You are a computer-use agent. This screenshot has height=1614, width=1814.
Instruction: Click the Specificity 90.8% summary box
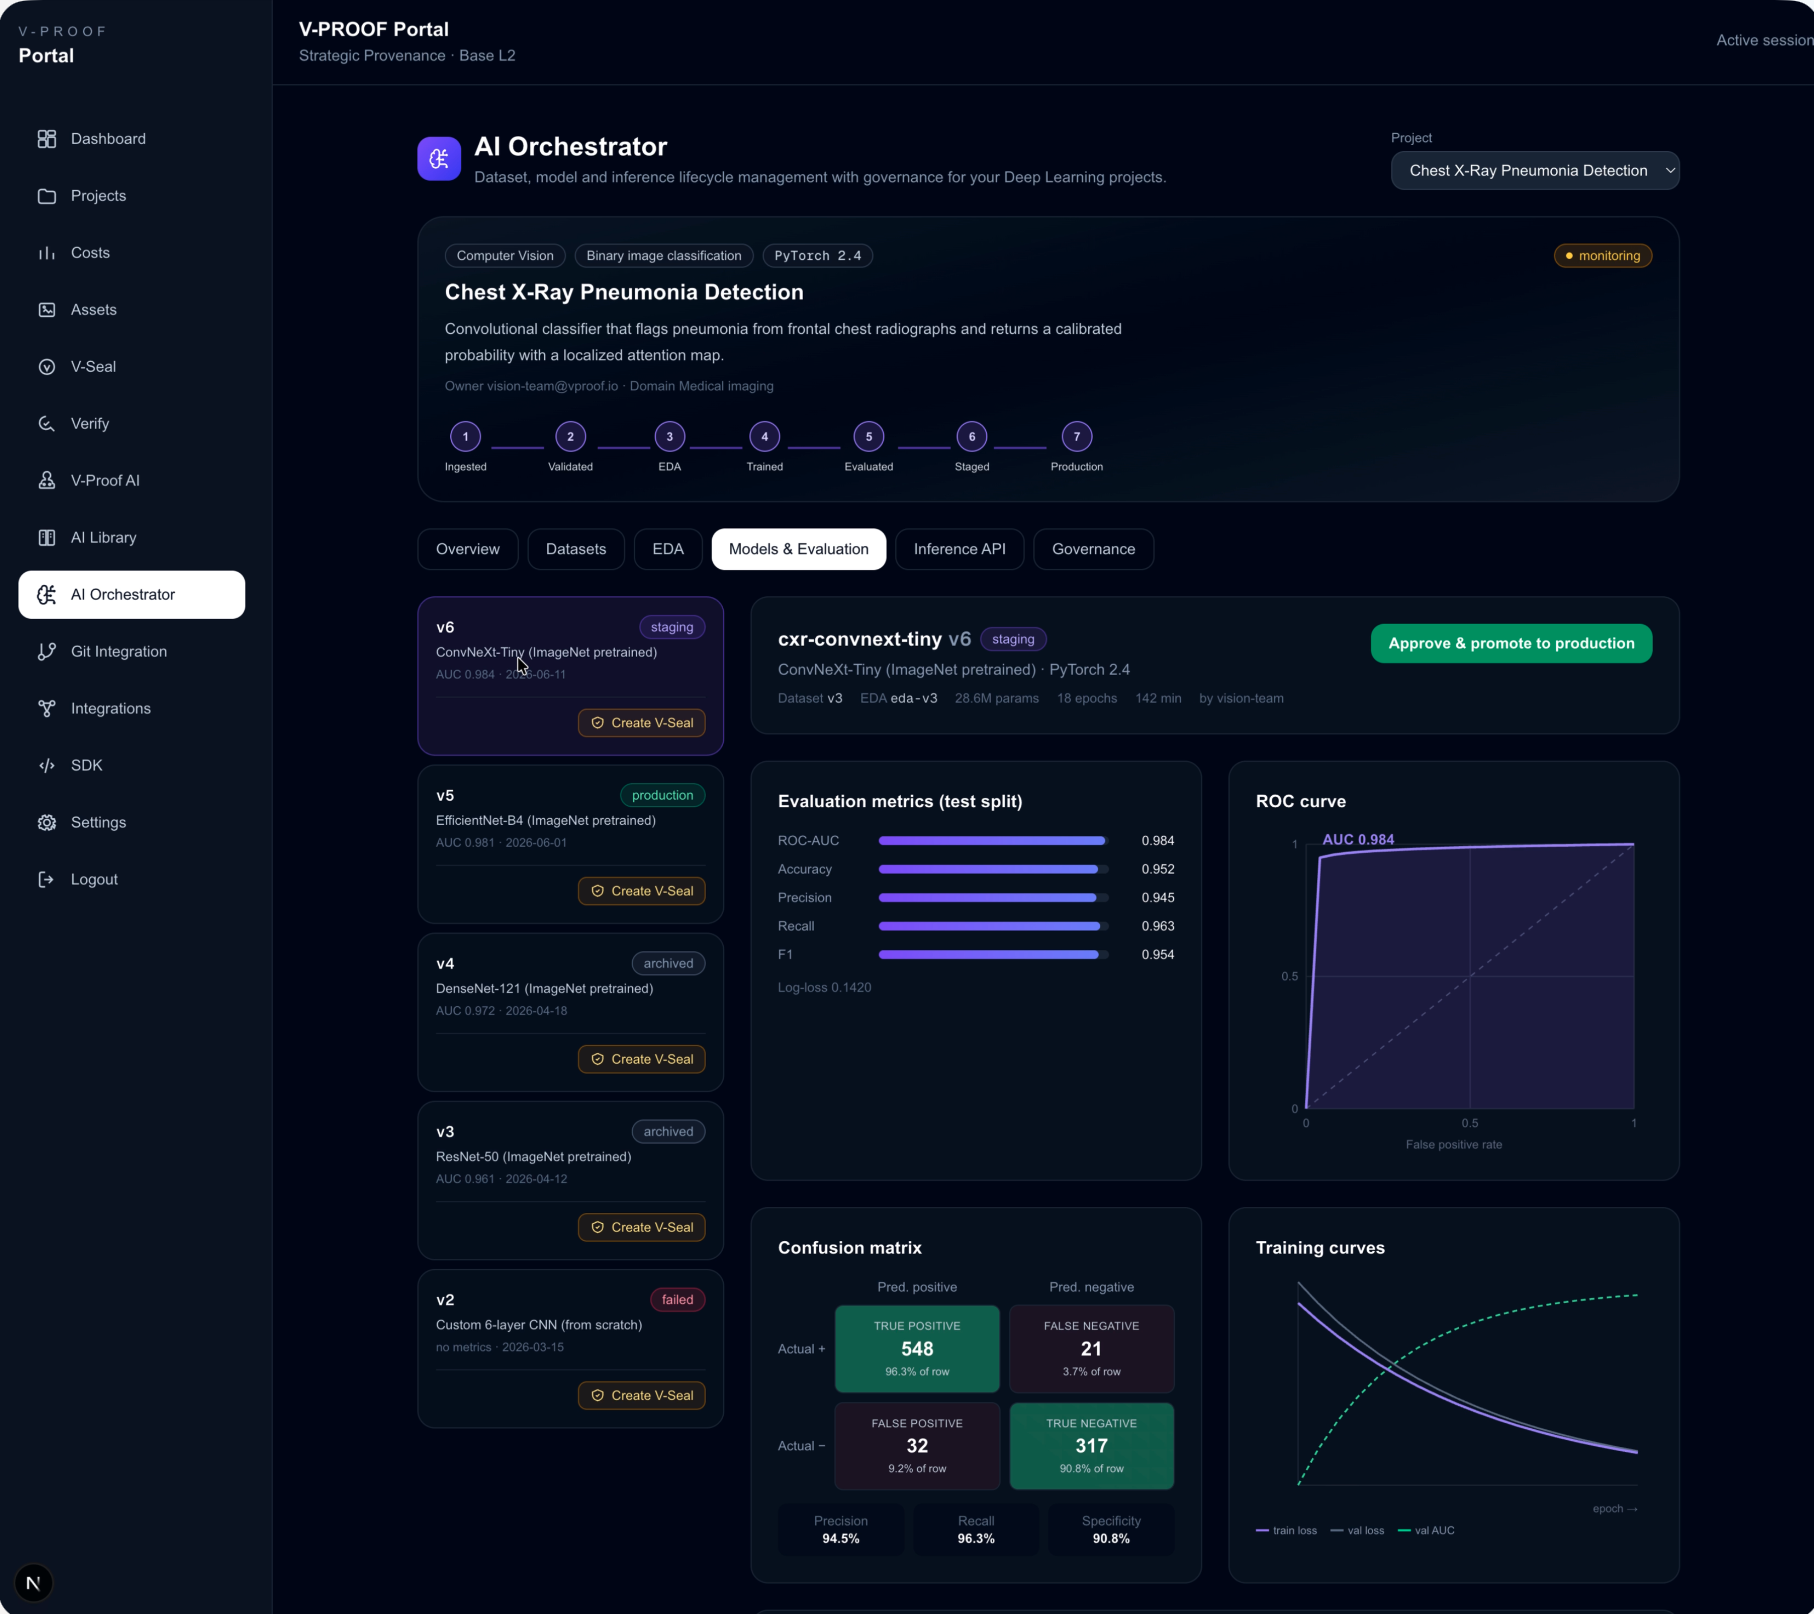click(x=1111, y=1529)
